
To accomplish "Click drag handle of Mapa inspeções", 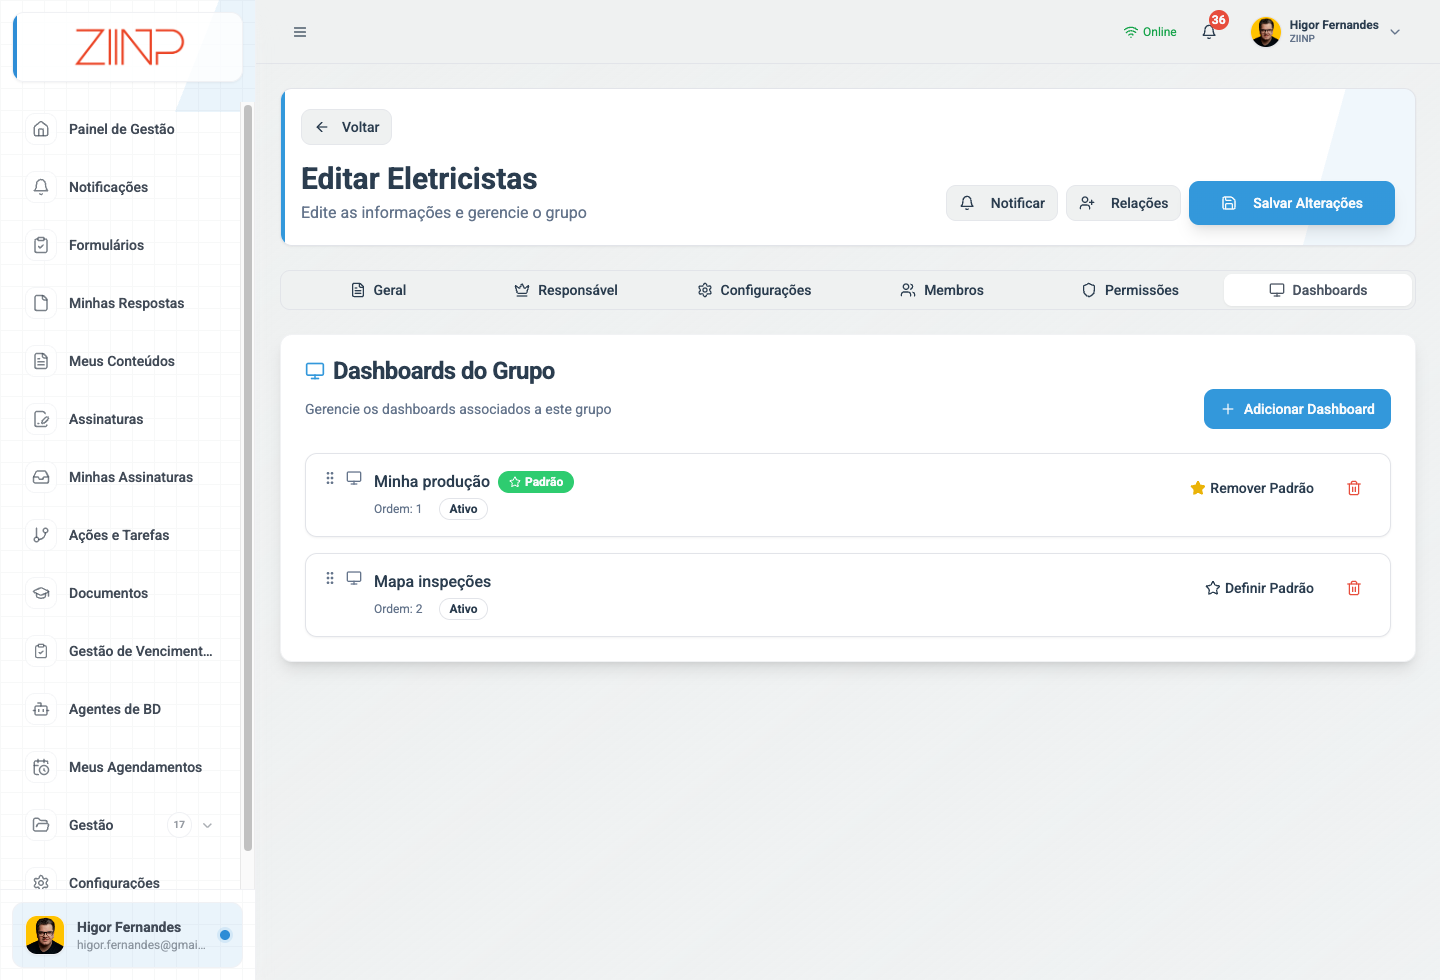I will coord(330,578).
